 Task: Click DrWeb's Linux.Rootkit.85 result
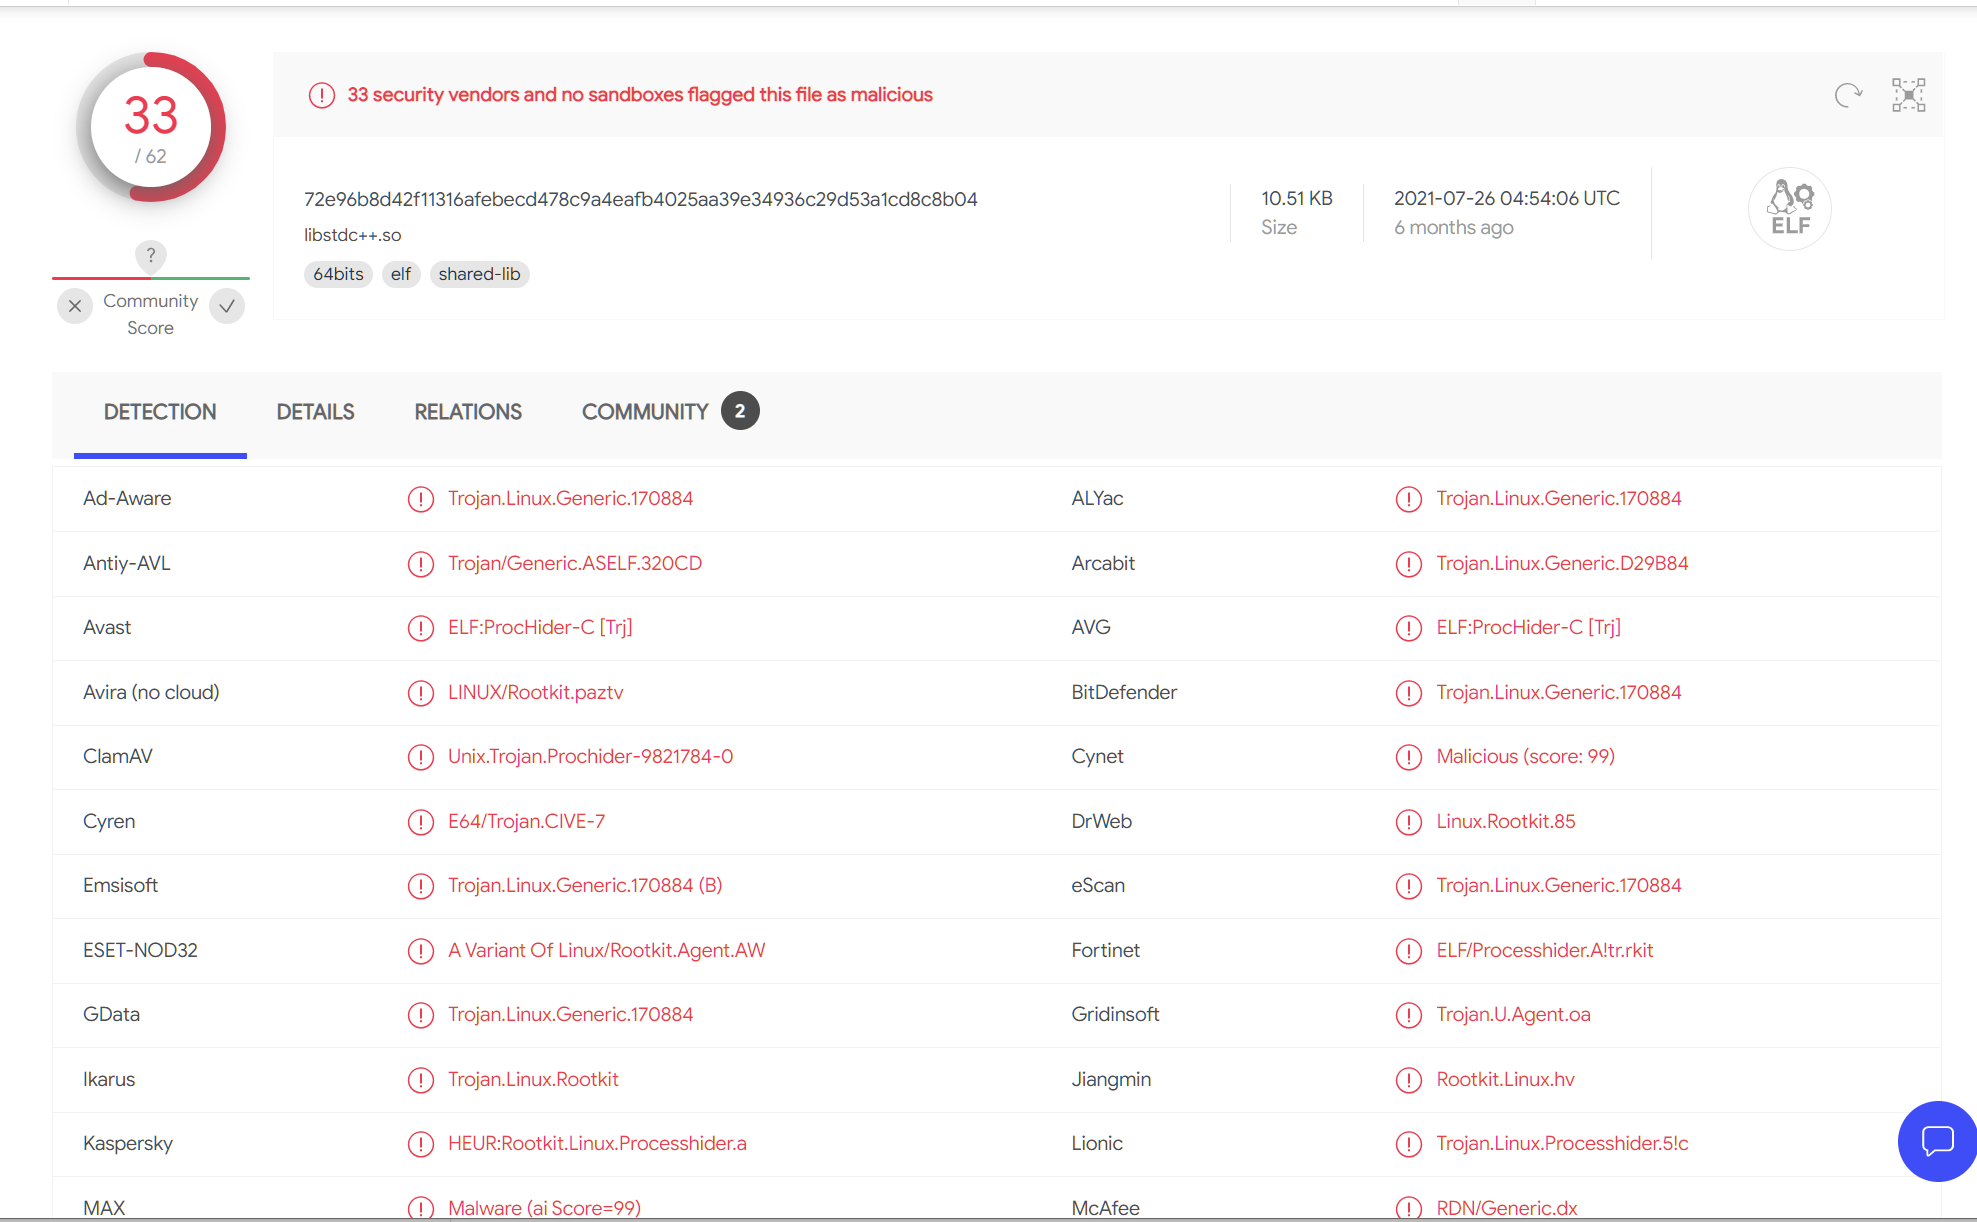point(1505,821)
